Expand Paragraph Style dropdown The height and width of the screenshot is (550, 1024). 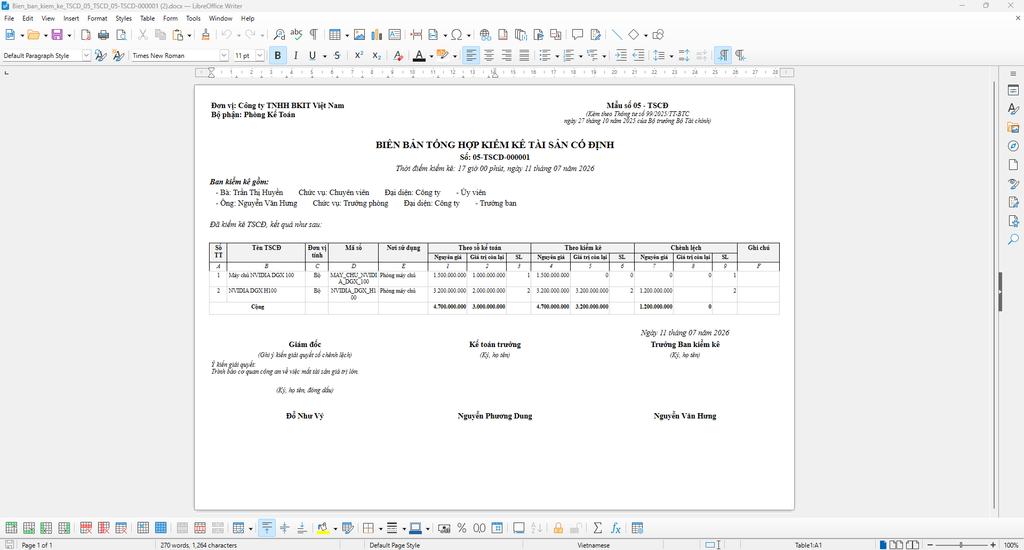(x=86, y=56)
